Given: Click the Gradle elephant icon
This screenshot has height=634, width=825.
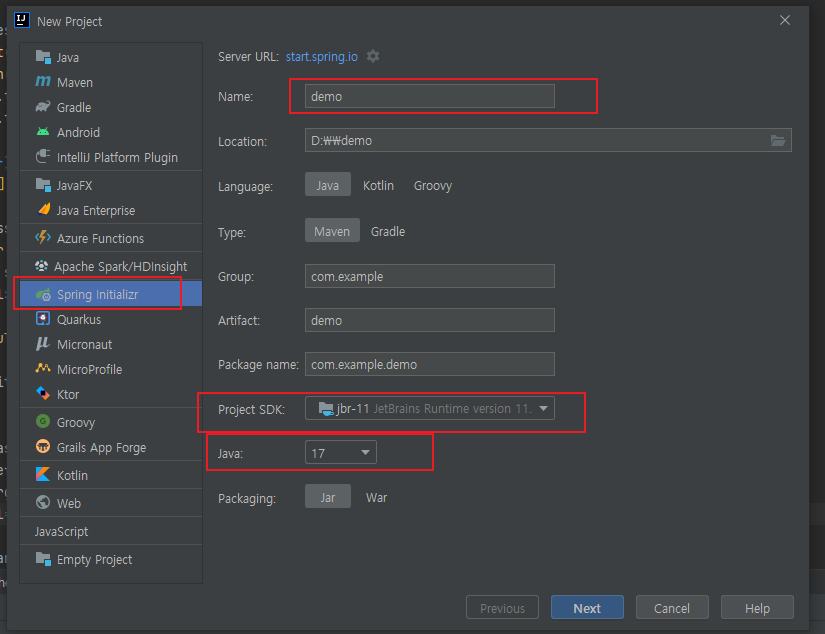Looking at the screenshot, I should point(43,107).
